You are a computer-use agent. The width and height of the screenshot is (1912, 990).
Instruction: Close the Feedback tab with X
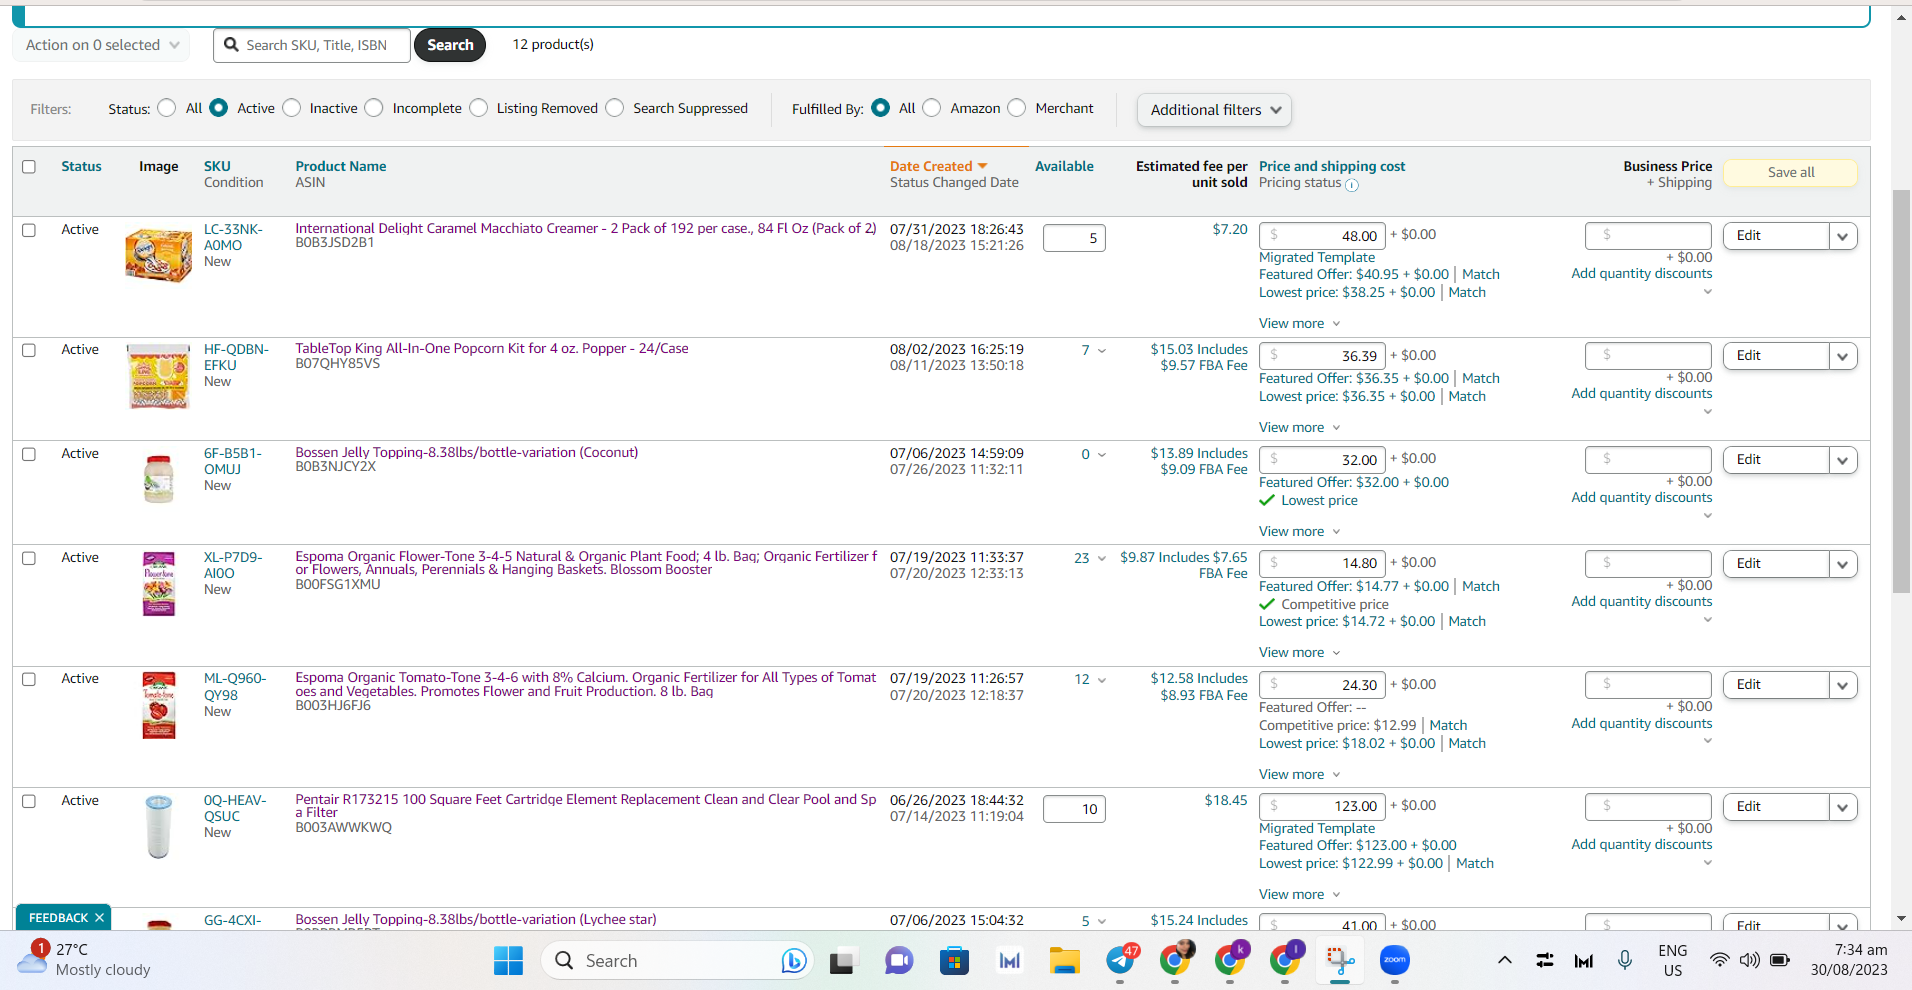coord(99,918)
